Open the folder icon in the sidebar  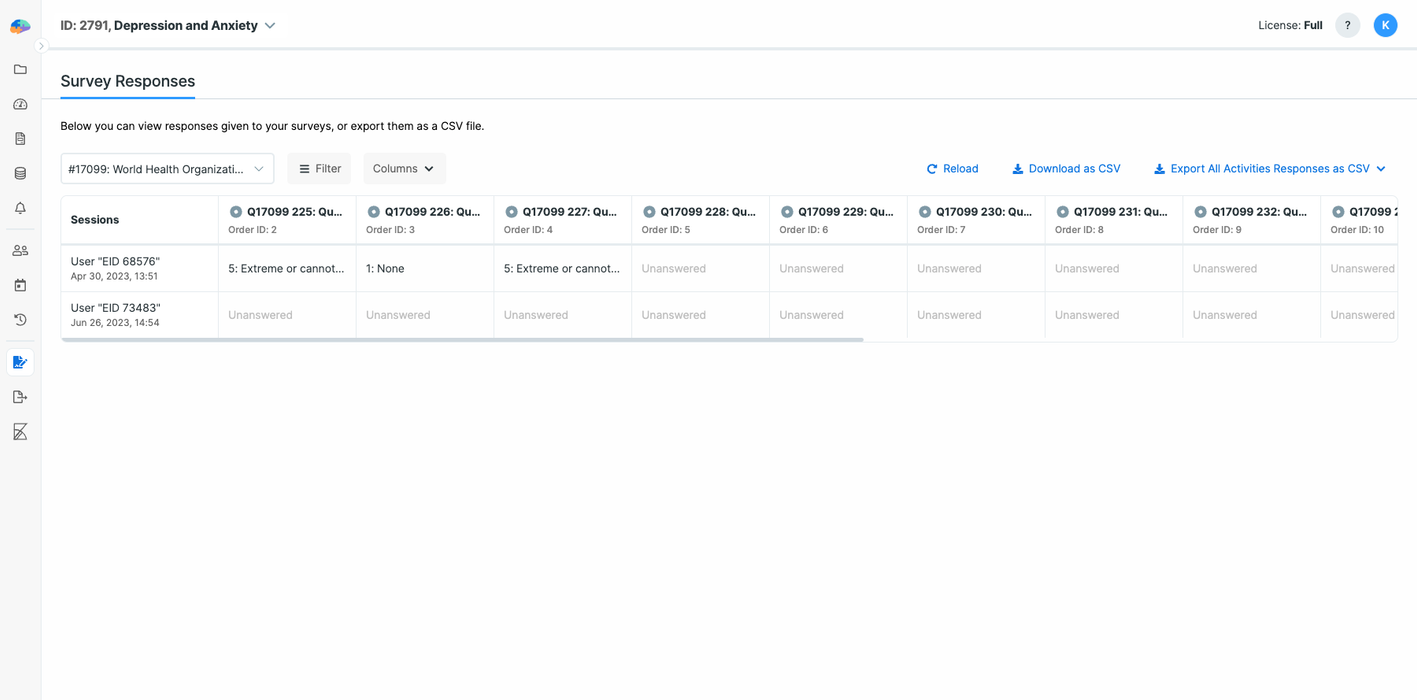coord(20,70)
